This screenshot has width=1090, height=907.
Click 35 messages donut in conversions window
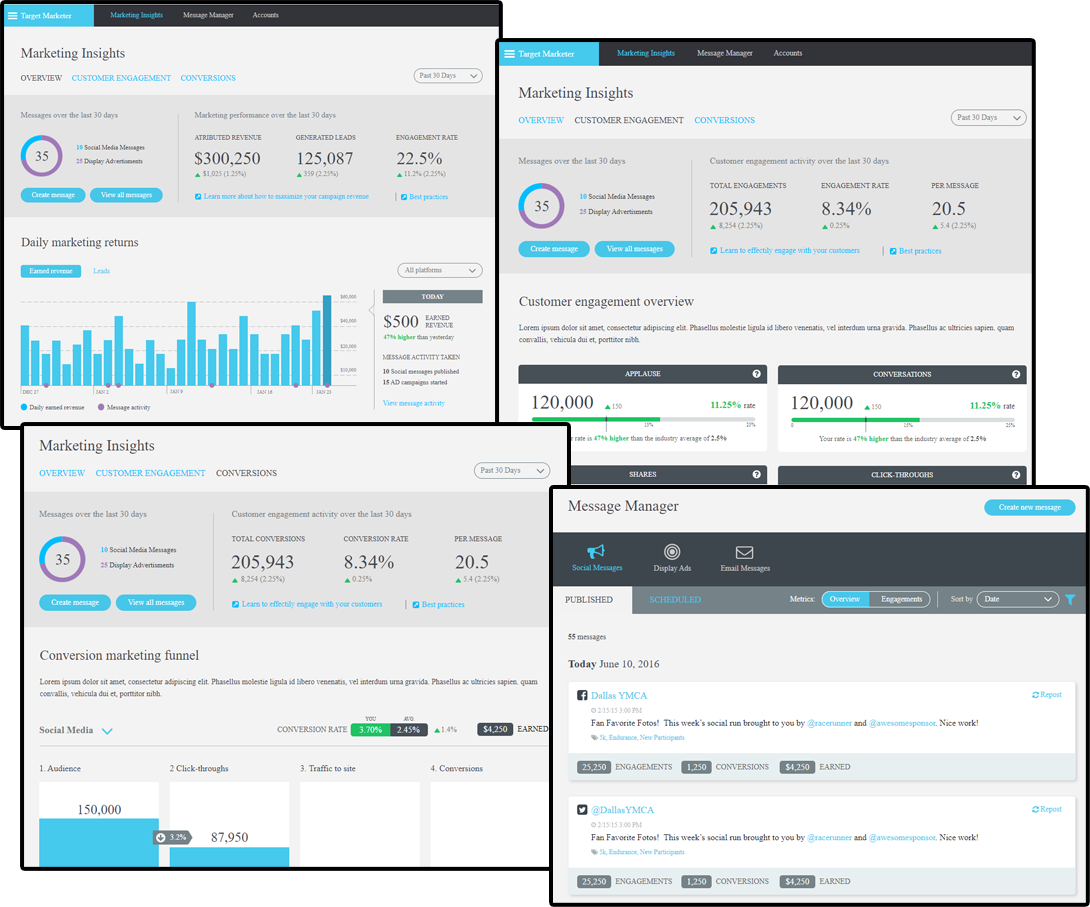pyautogui.click(x=63, y=559)
